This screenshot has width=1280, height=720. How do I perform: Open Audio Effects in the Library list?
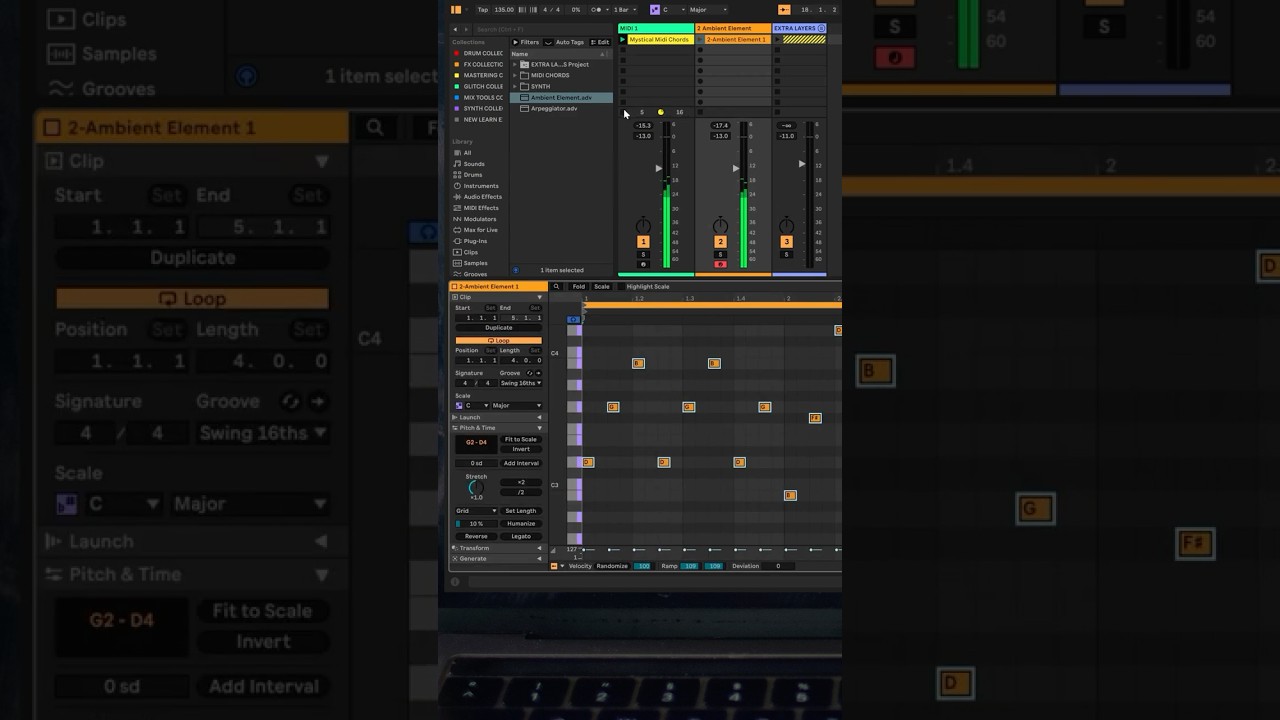tap(482, 197)
